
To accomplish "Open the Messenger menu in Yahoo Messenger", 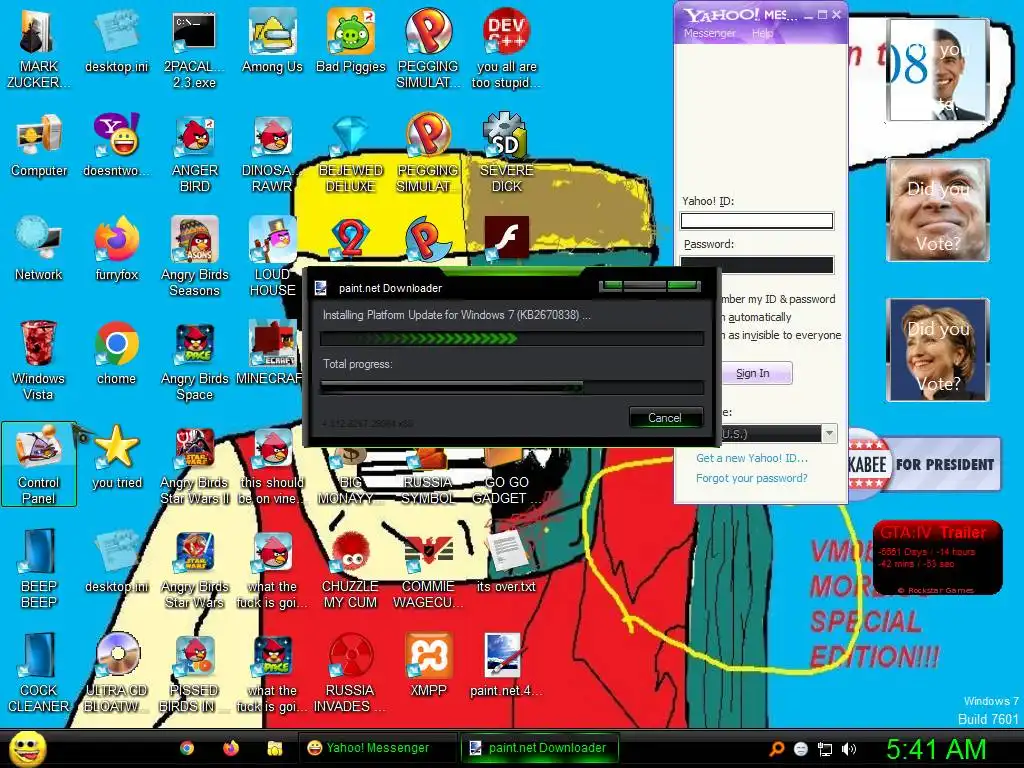I will coord(709,33).
